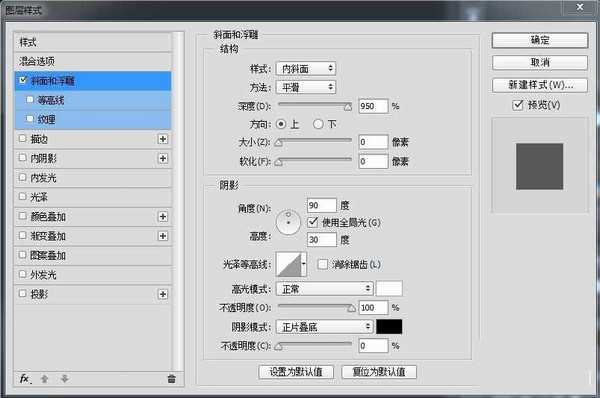This screenshot has height=398, width=600.
Task: Select the 内发光 row label
Action: (x=43, y=178)
